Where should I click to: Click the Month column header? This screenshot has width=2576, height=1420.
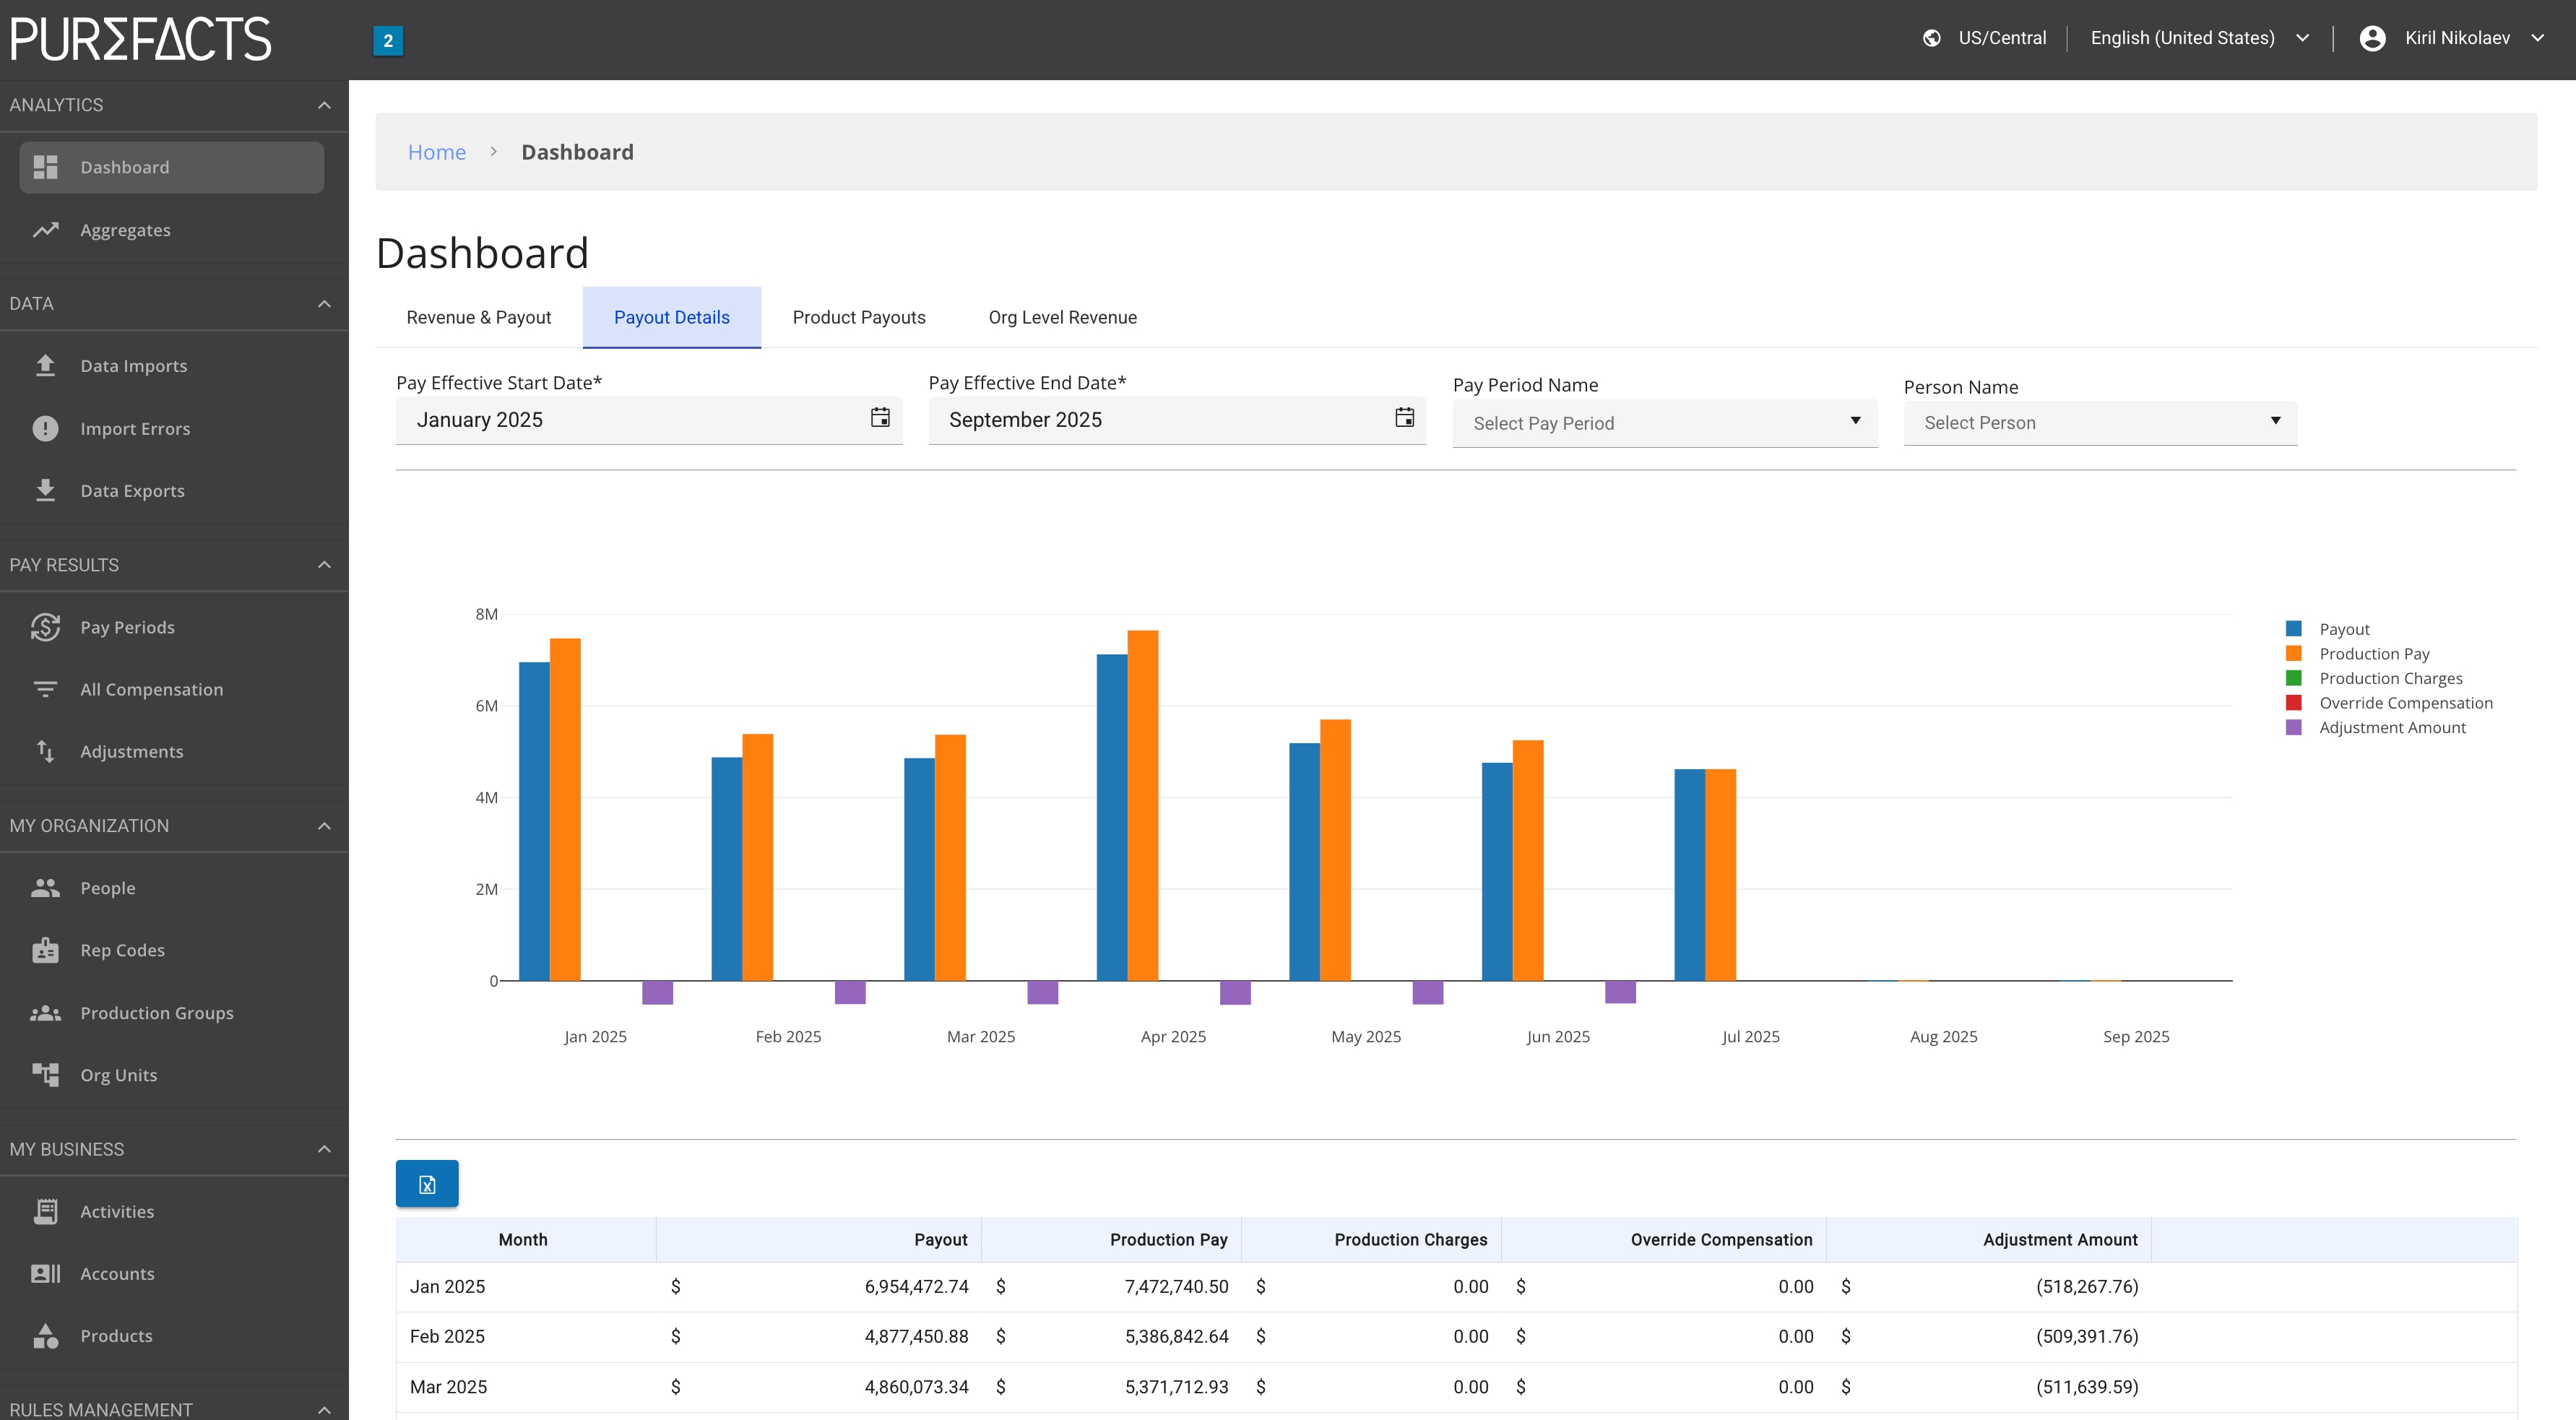pyautogui.click(x=526, y=1239)
